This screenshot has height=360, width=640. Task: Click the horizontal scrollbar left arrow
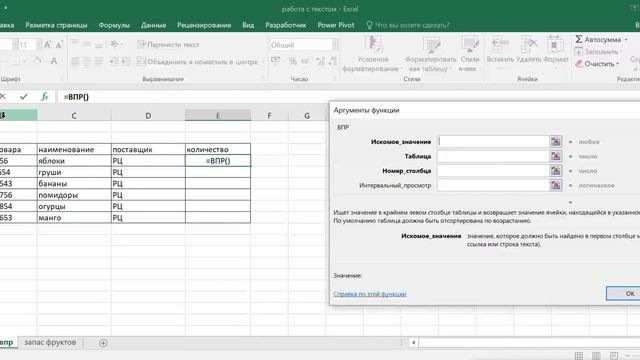413,343
